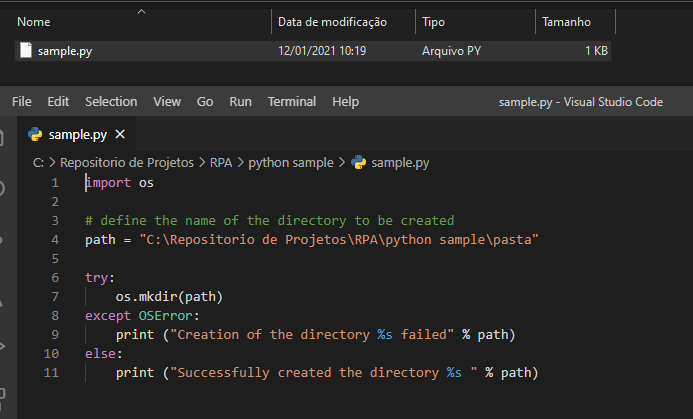Click line number 7 in the editor gutter
Viewport: 693px width, 419px height.
pos(55,297)
